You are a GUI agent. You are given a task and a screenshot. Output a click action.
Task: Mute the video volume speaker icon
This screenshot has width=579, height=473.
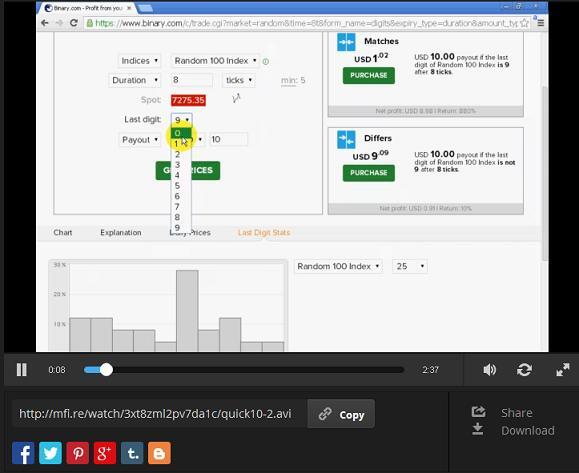(490, 370)
